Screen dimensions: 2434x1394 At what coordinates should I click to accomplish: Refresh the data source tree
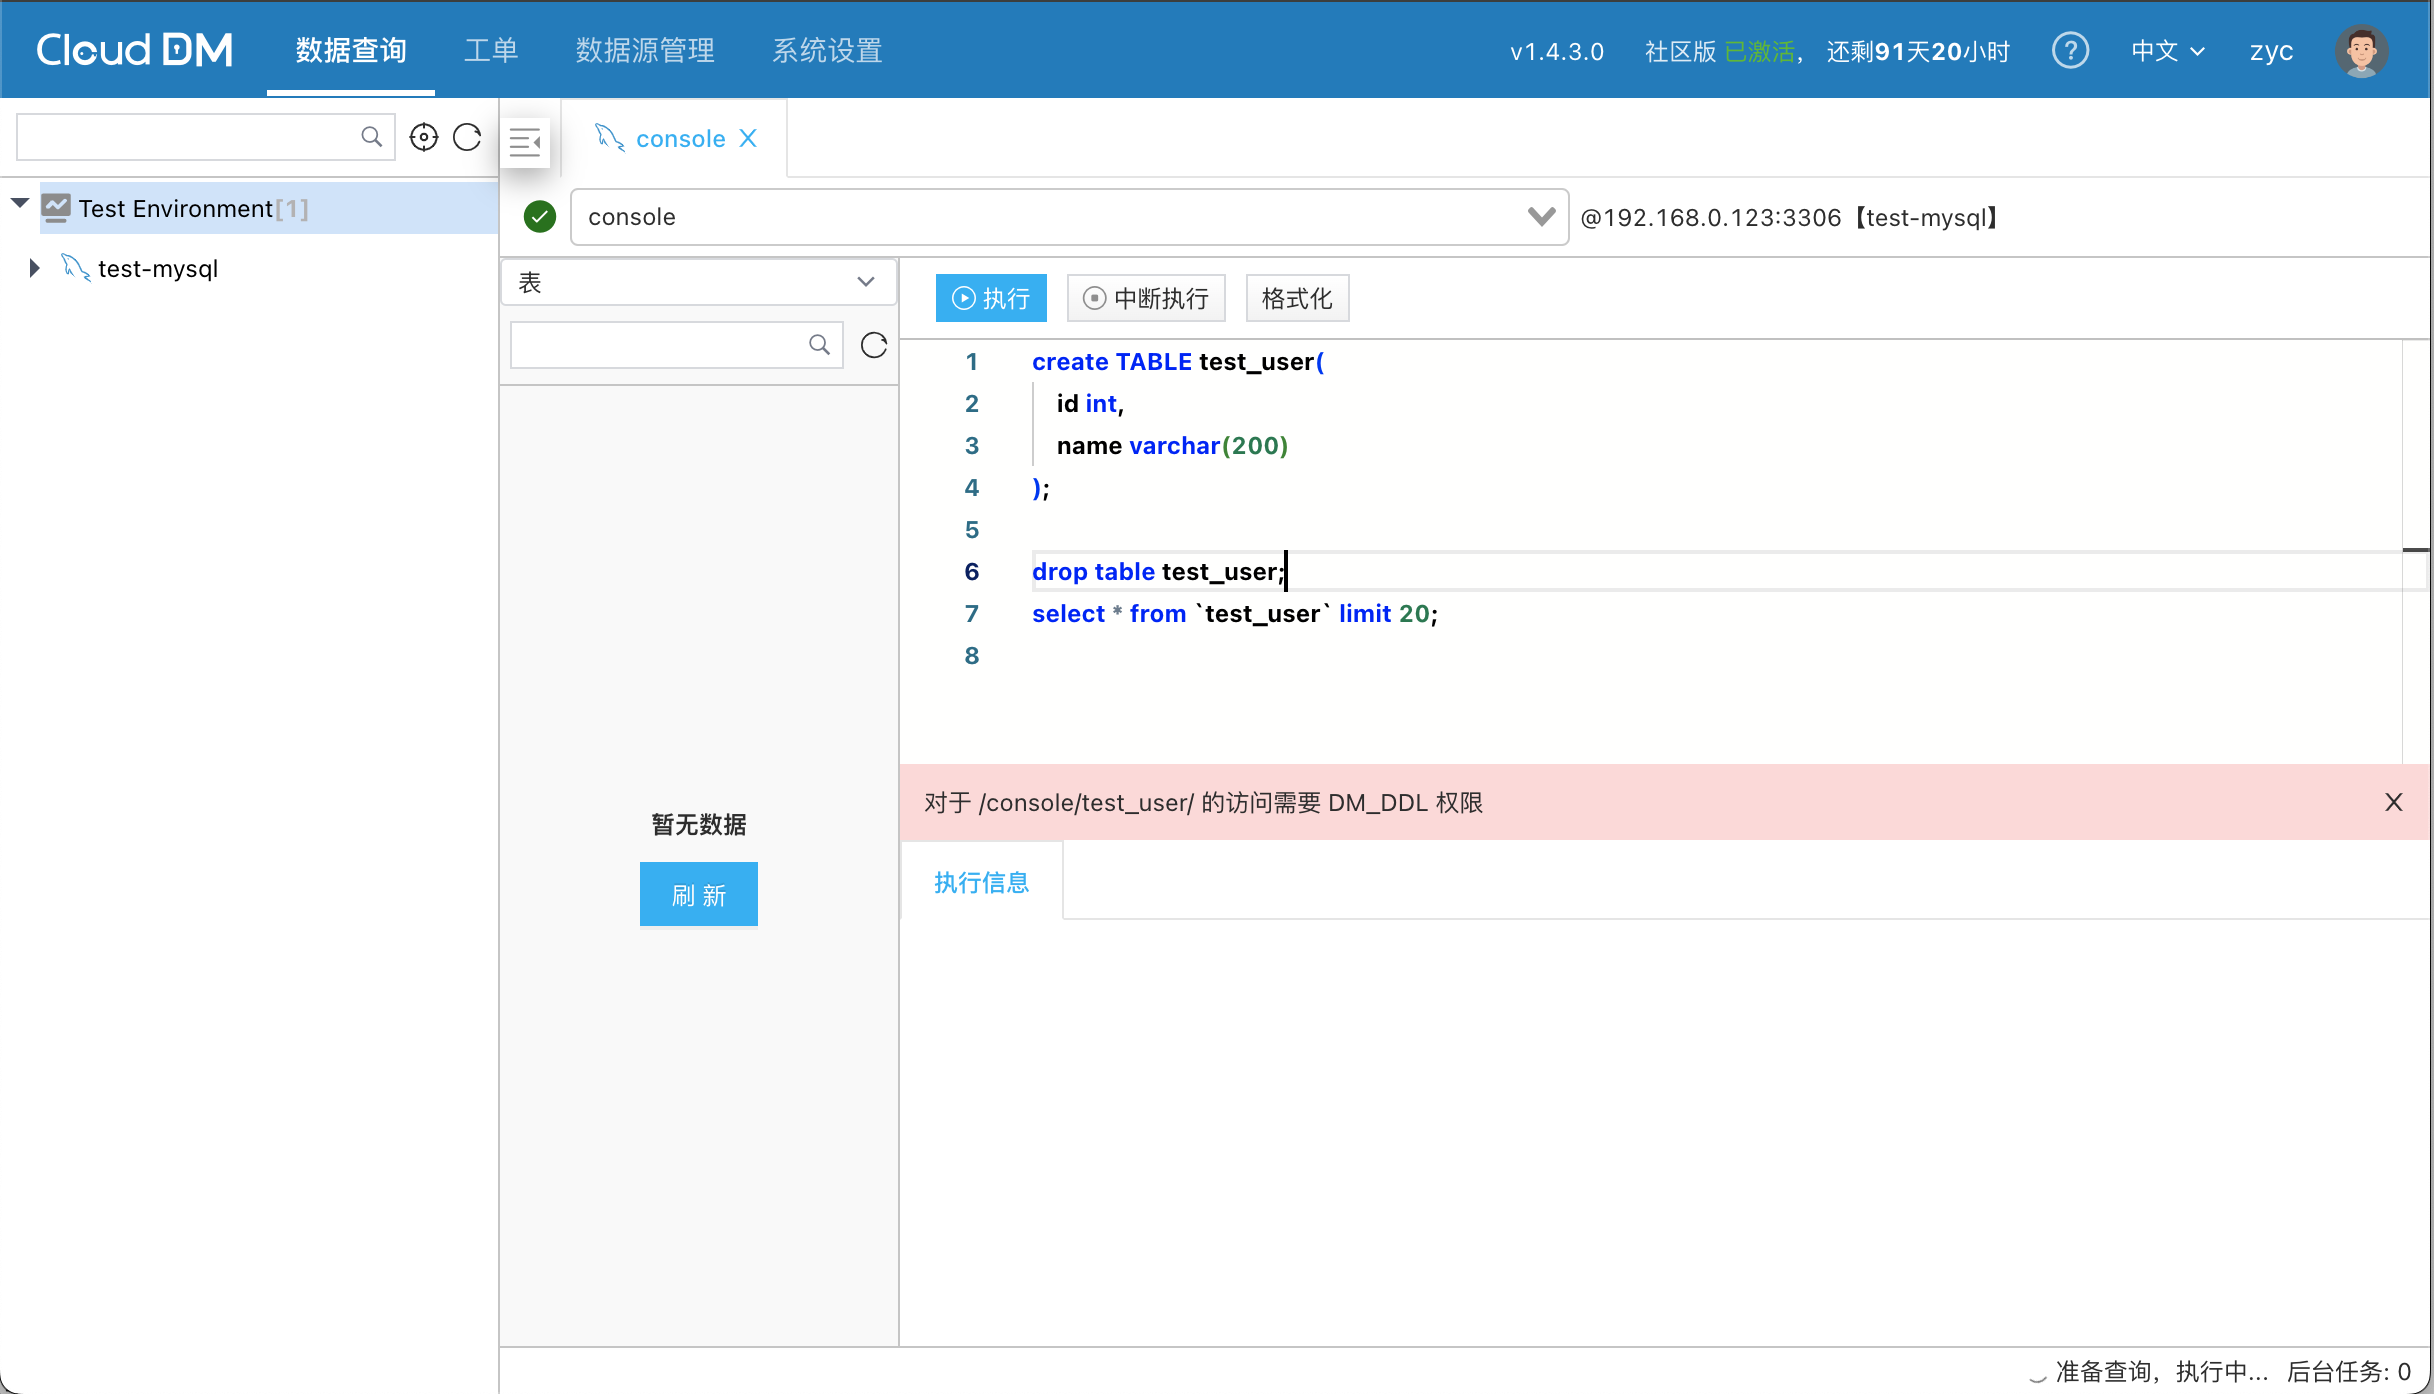tap(467, 137)
